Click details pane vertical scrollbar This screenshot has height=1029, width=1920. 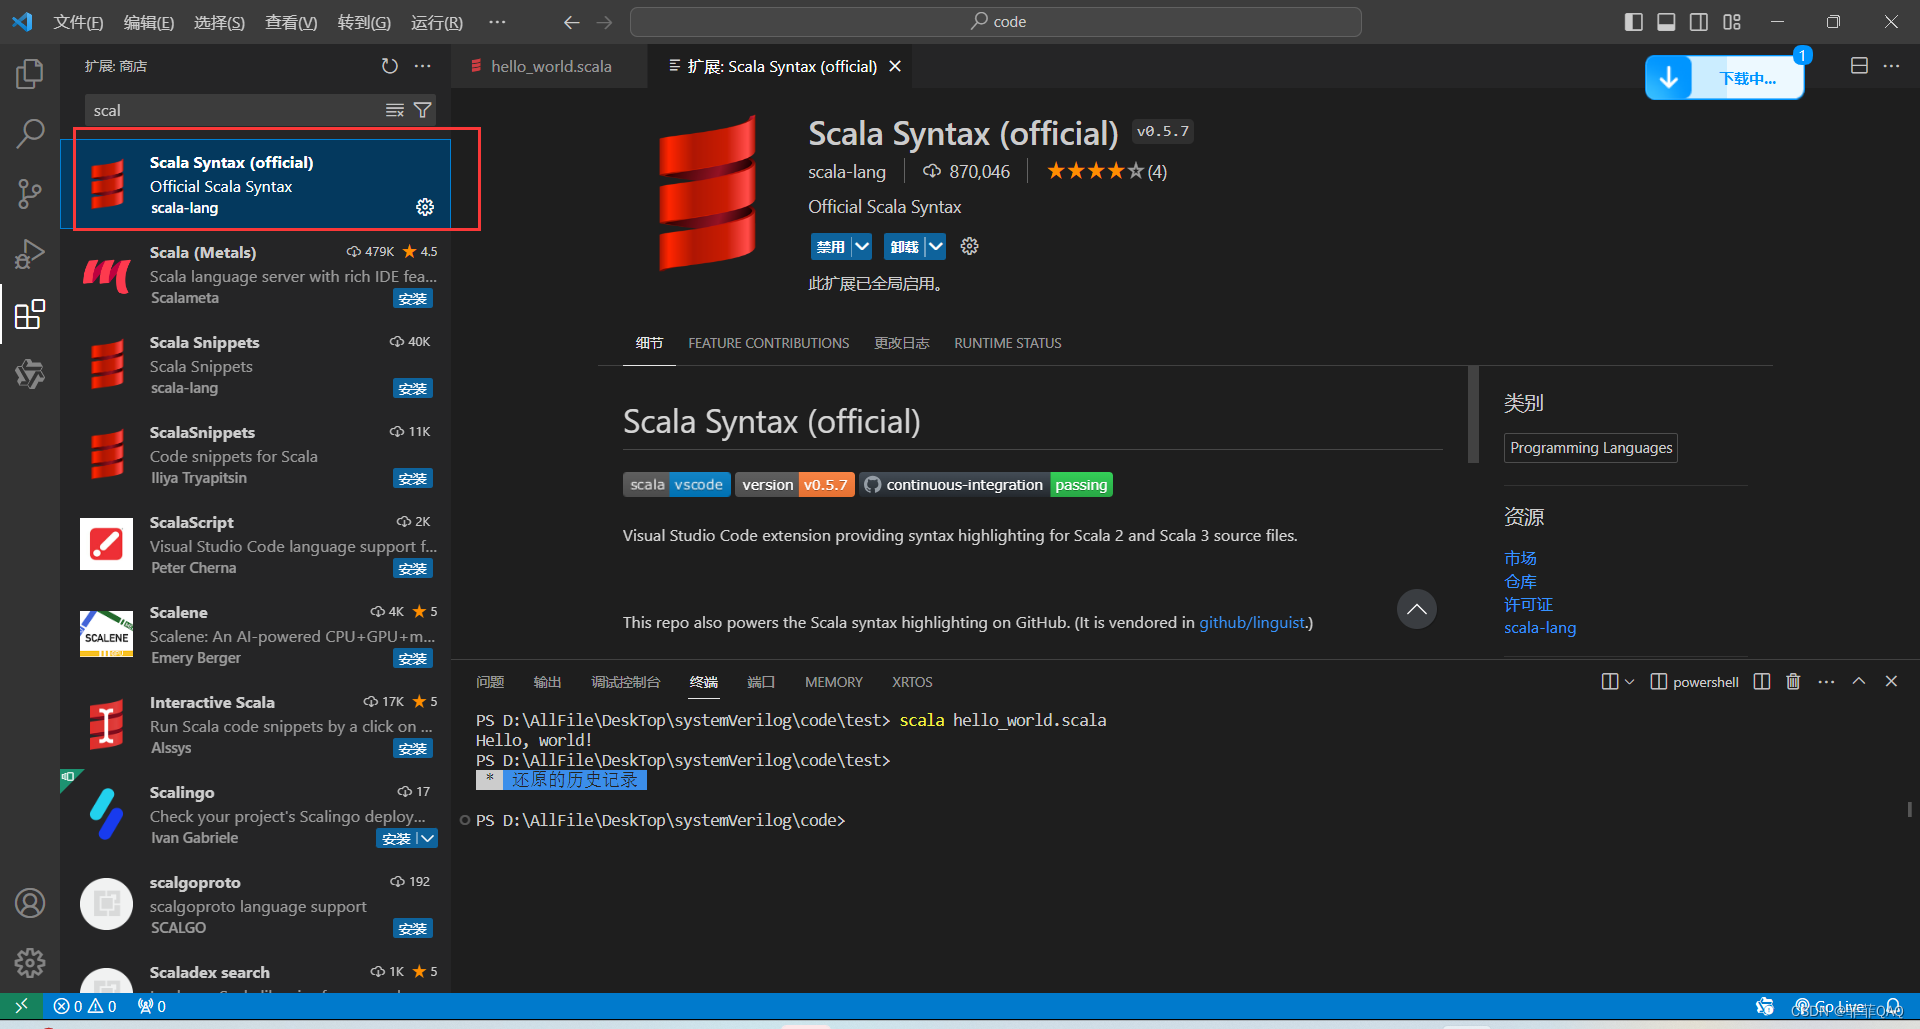[x=1473, y=414]
